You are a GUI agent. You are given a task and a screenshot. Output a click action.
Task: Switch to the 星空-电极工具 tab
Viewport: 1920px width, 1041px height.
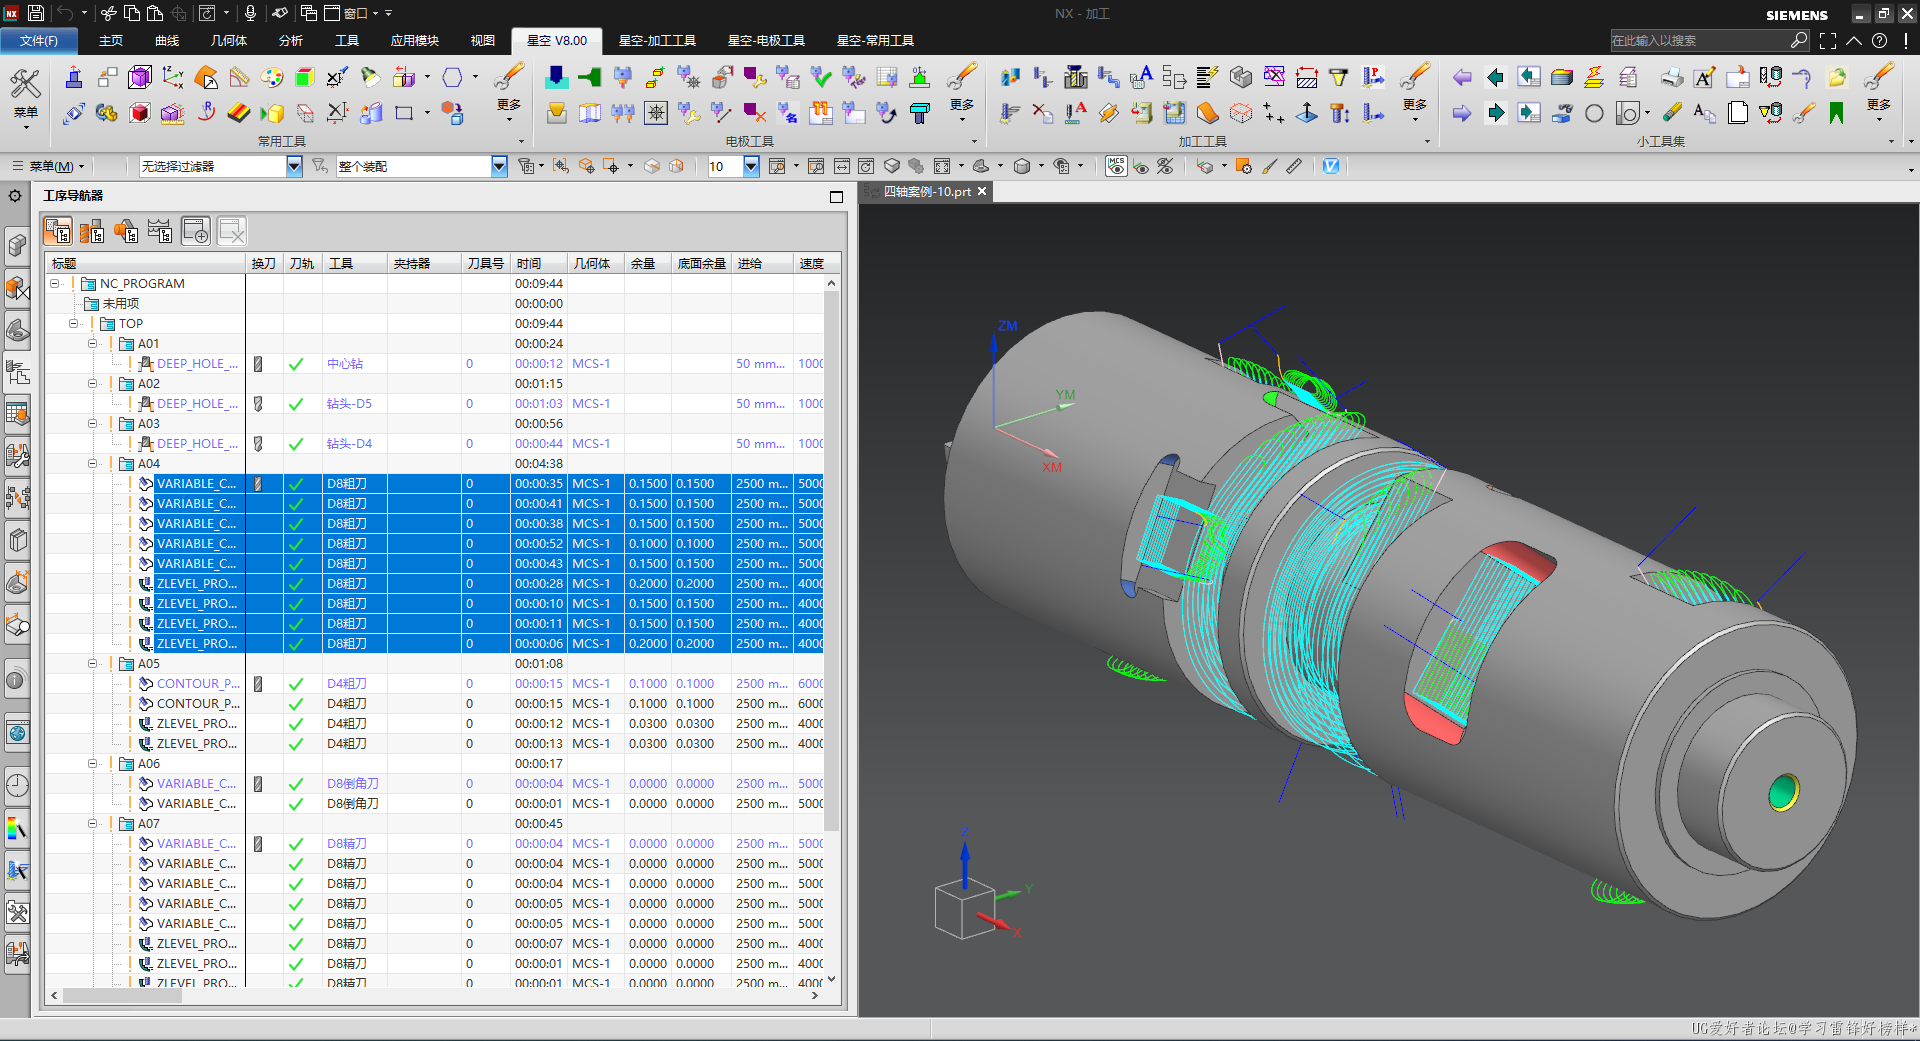(x=766, y=41)
